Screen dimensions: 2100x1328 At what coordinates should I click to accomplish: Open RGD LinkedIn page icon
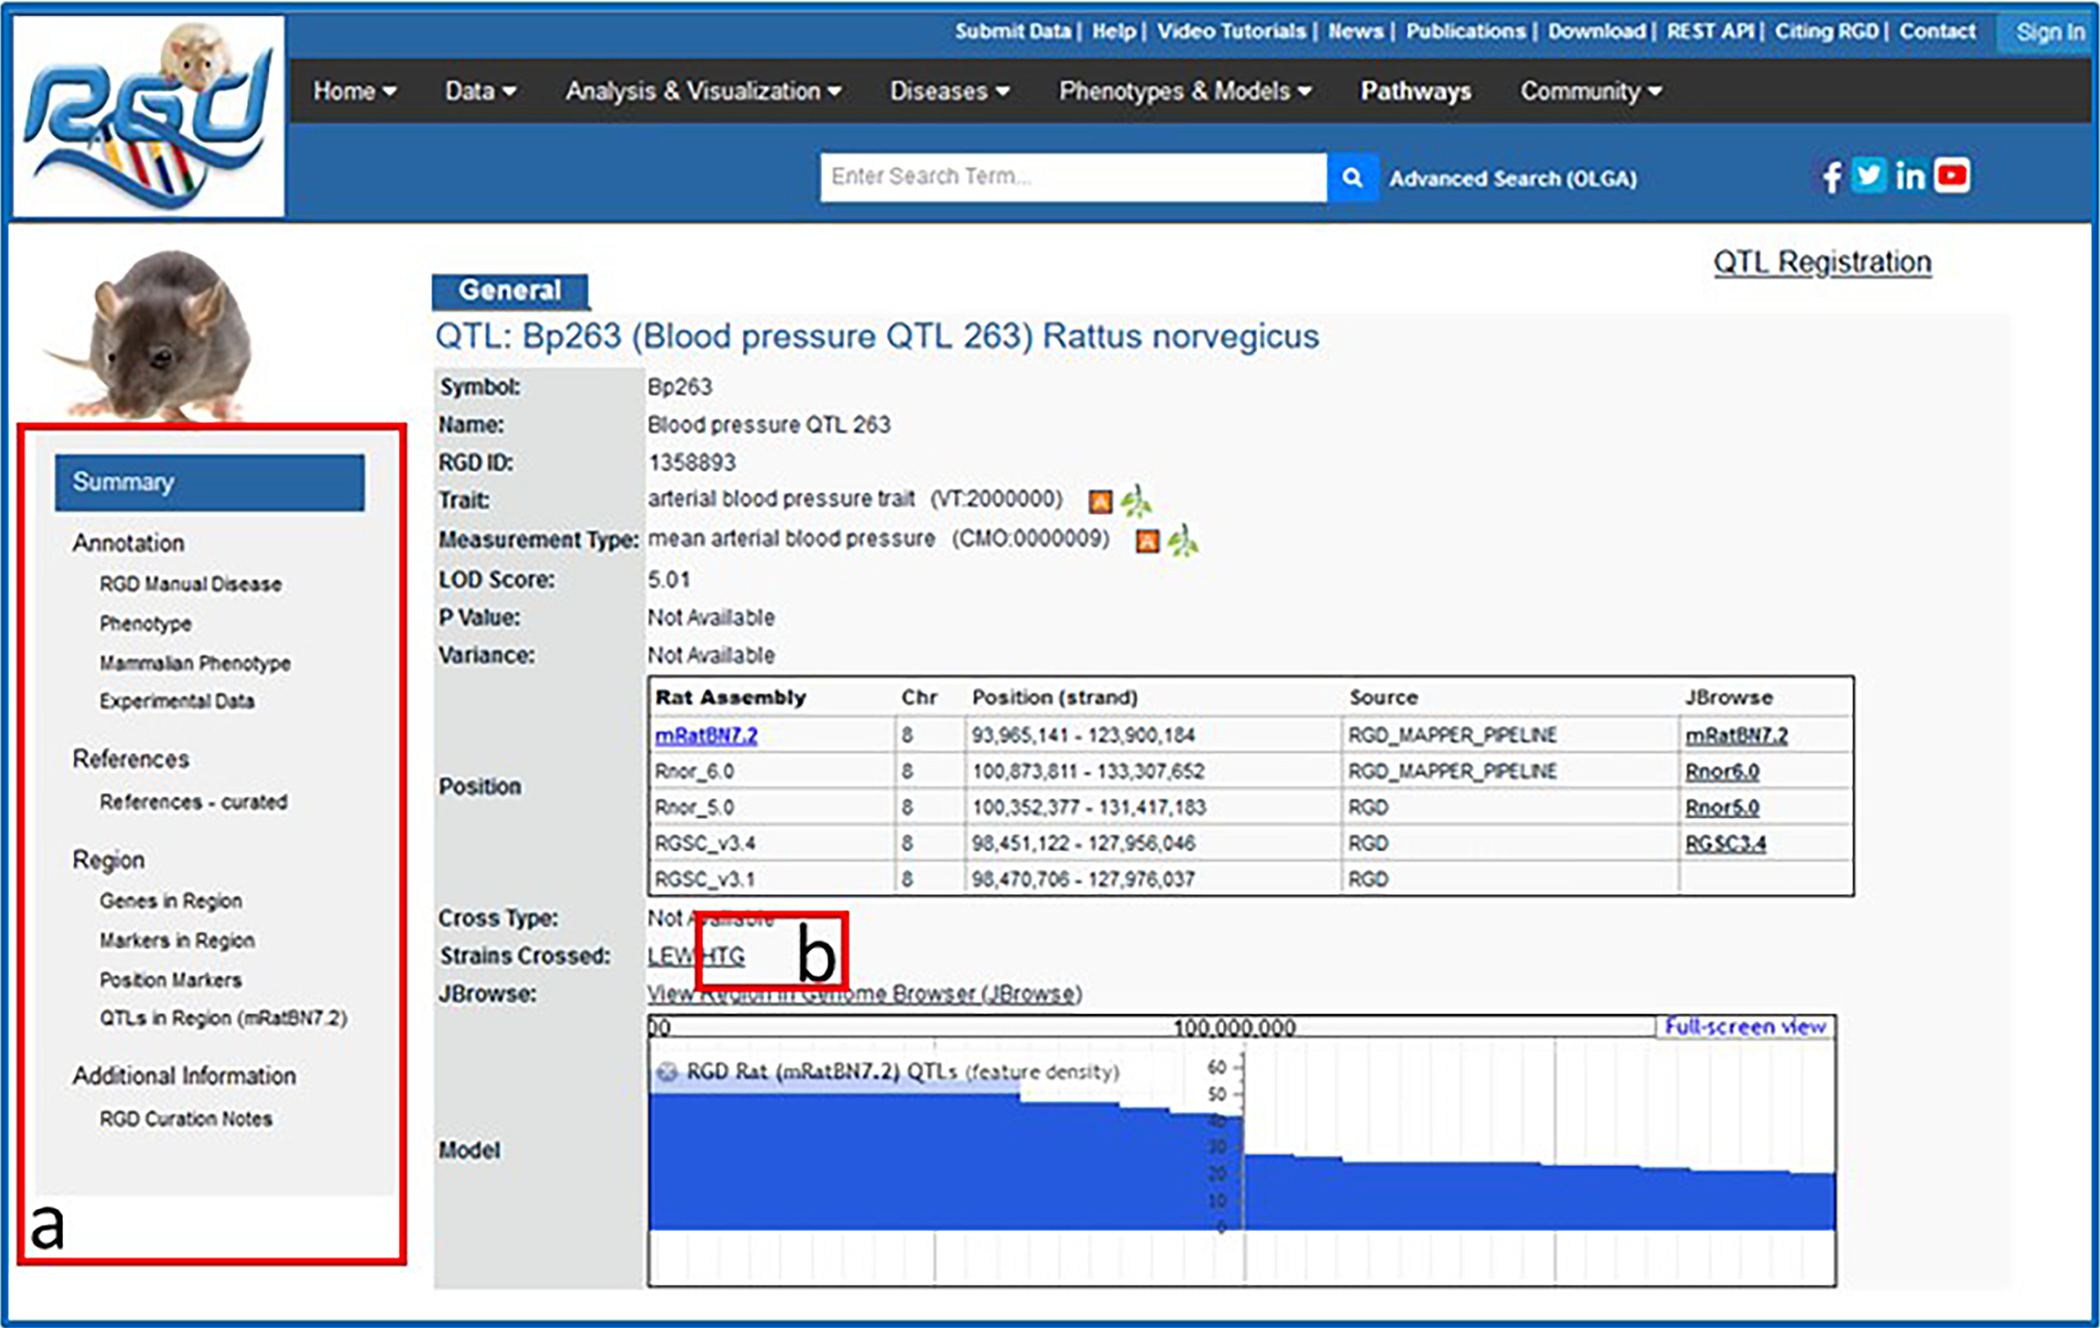coord(1909,177)
